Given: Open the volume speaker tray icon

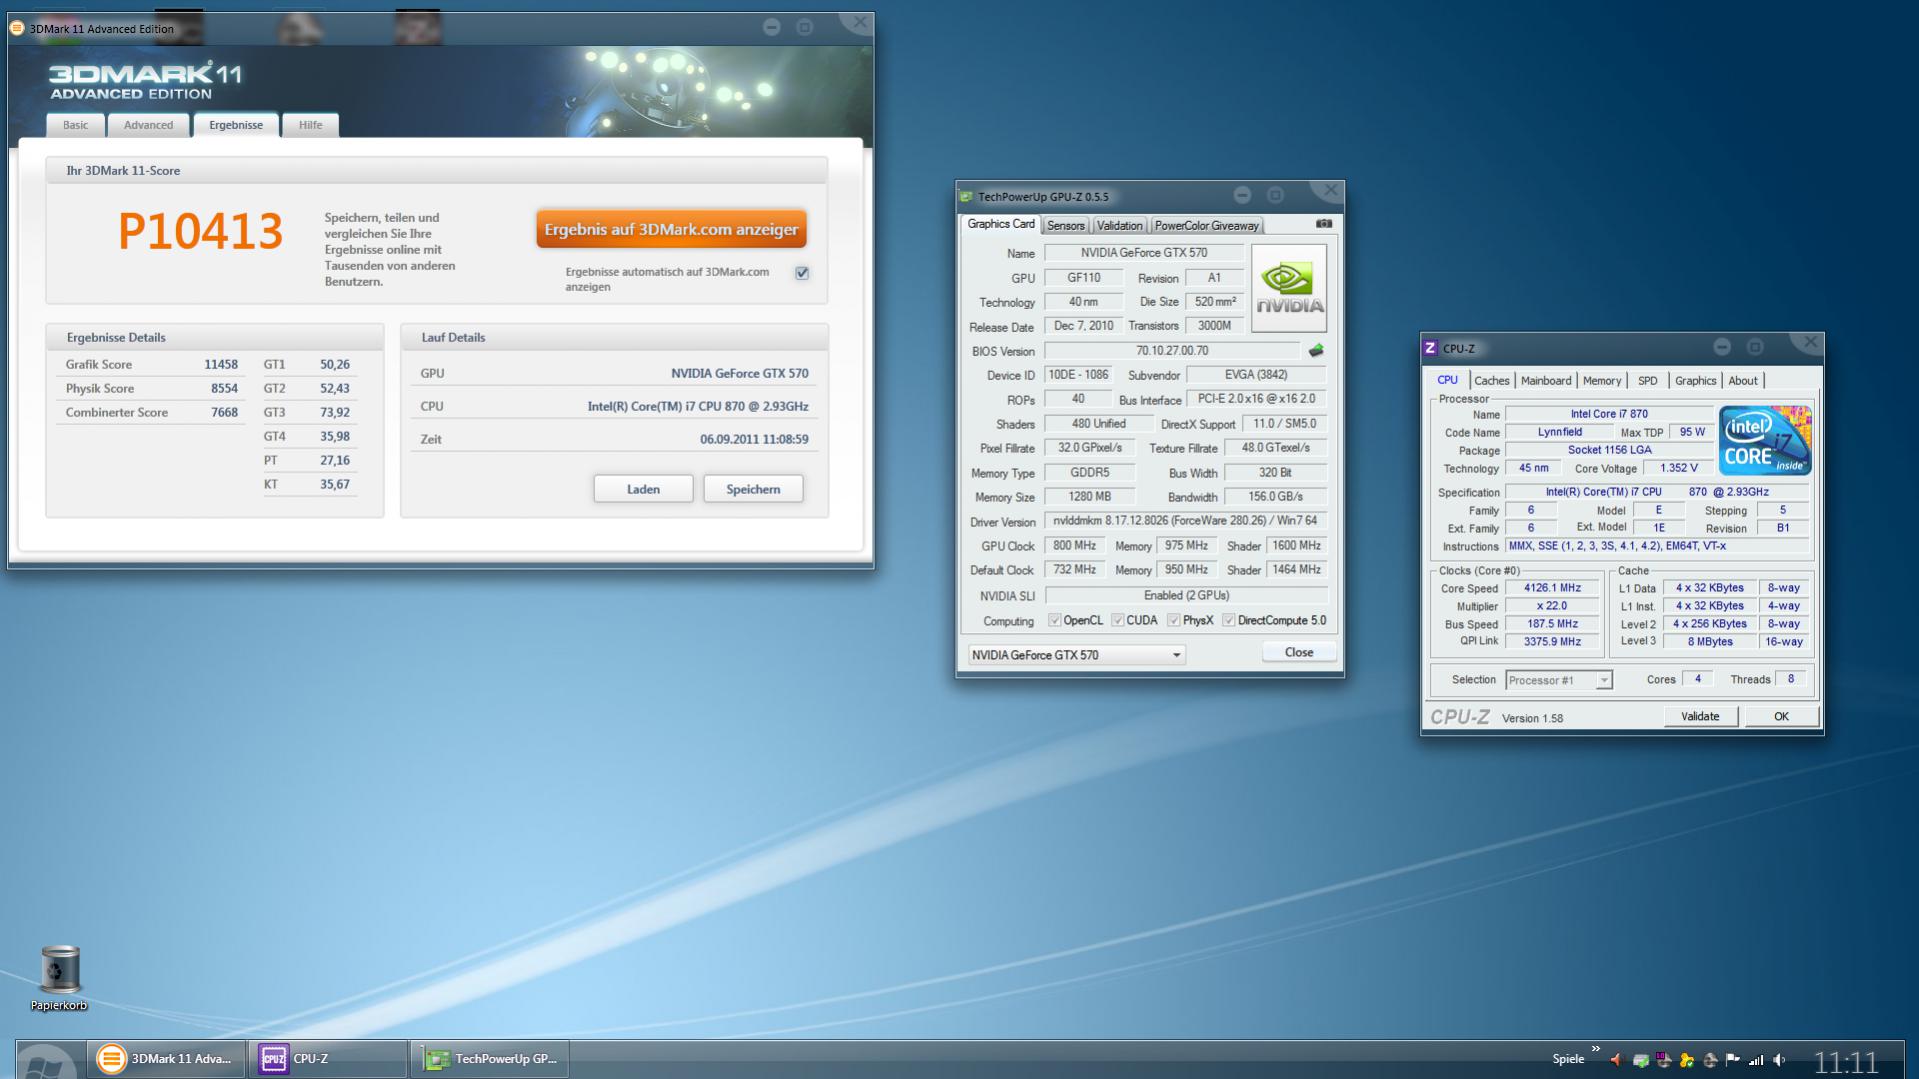Looking at the screenshot, I should (x=1780, y=1060).
